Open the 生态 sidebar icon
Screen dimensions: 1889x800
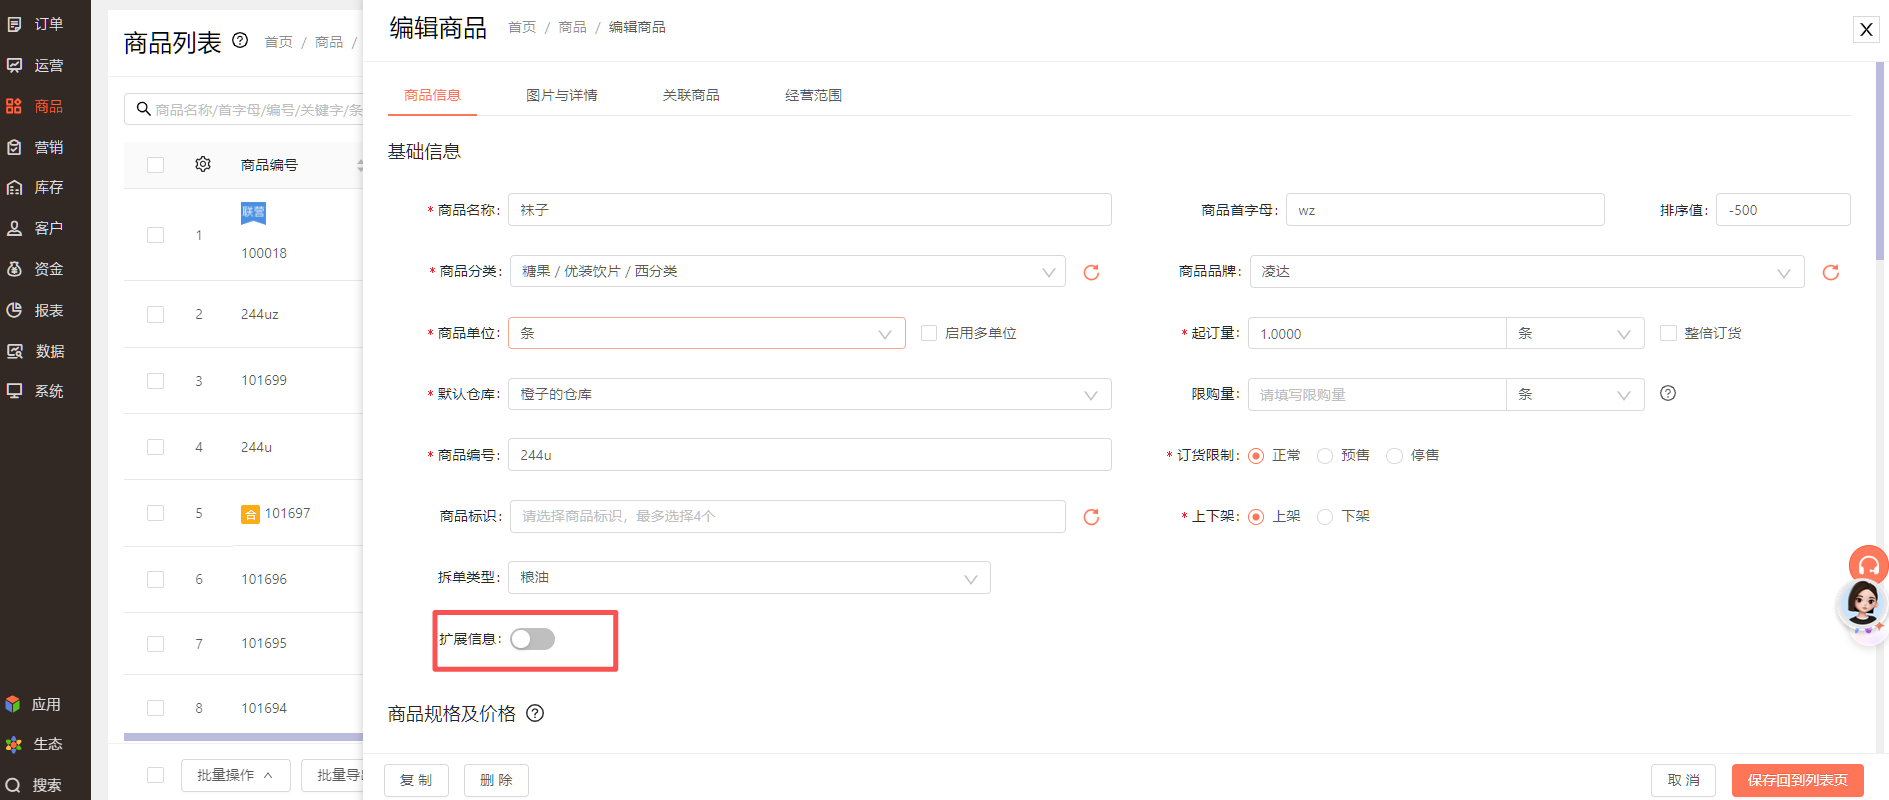[13, 744]
